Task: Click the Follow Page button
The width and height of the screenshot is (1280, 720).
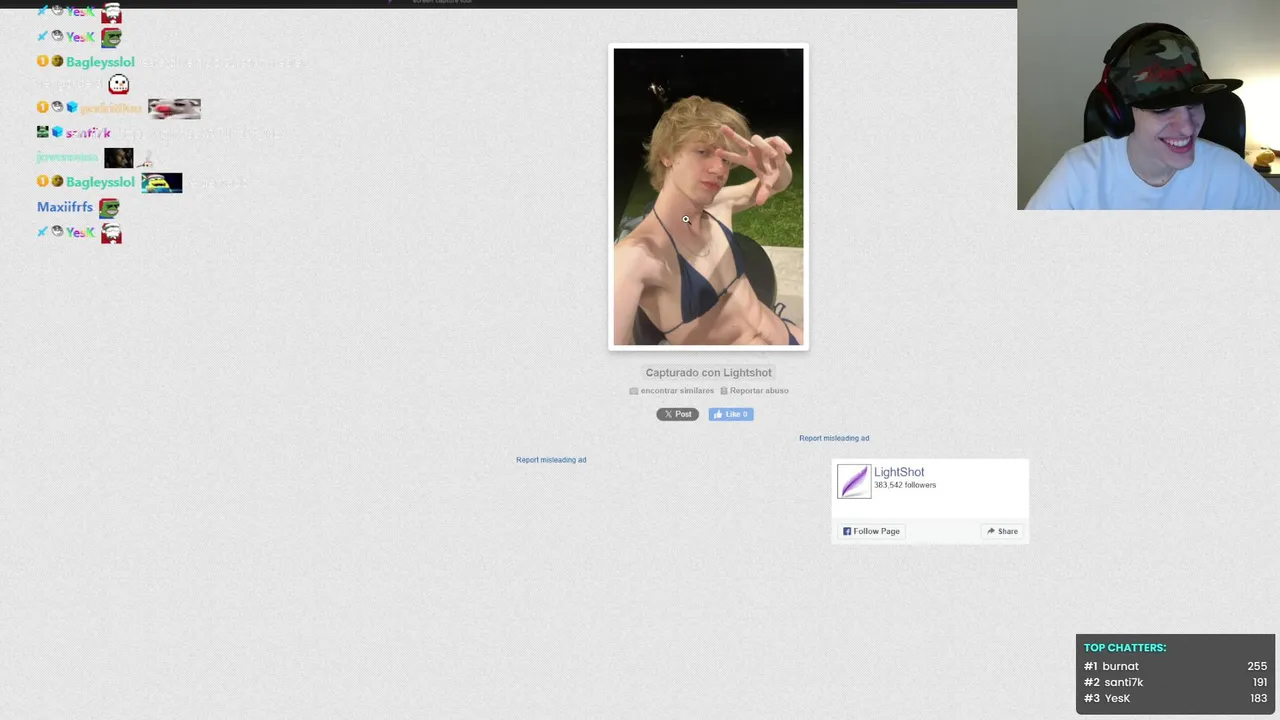Action: coord(871,531)
